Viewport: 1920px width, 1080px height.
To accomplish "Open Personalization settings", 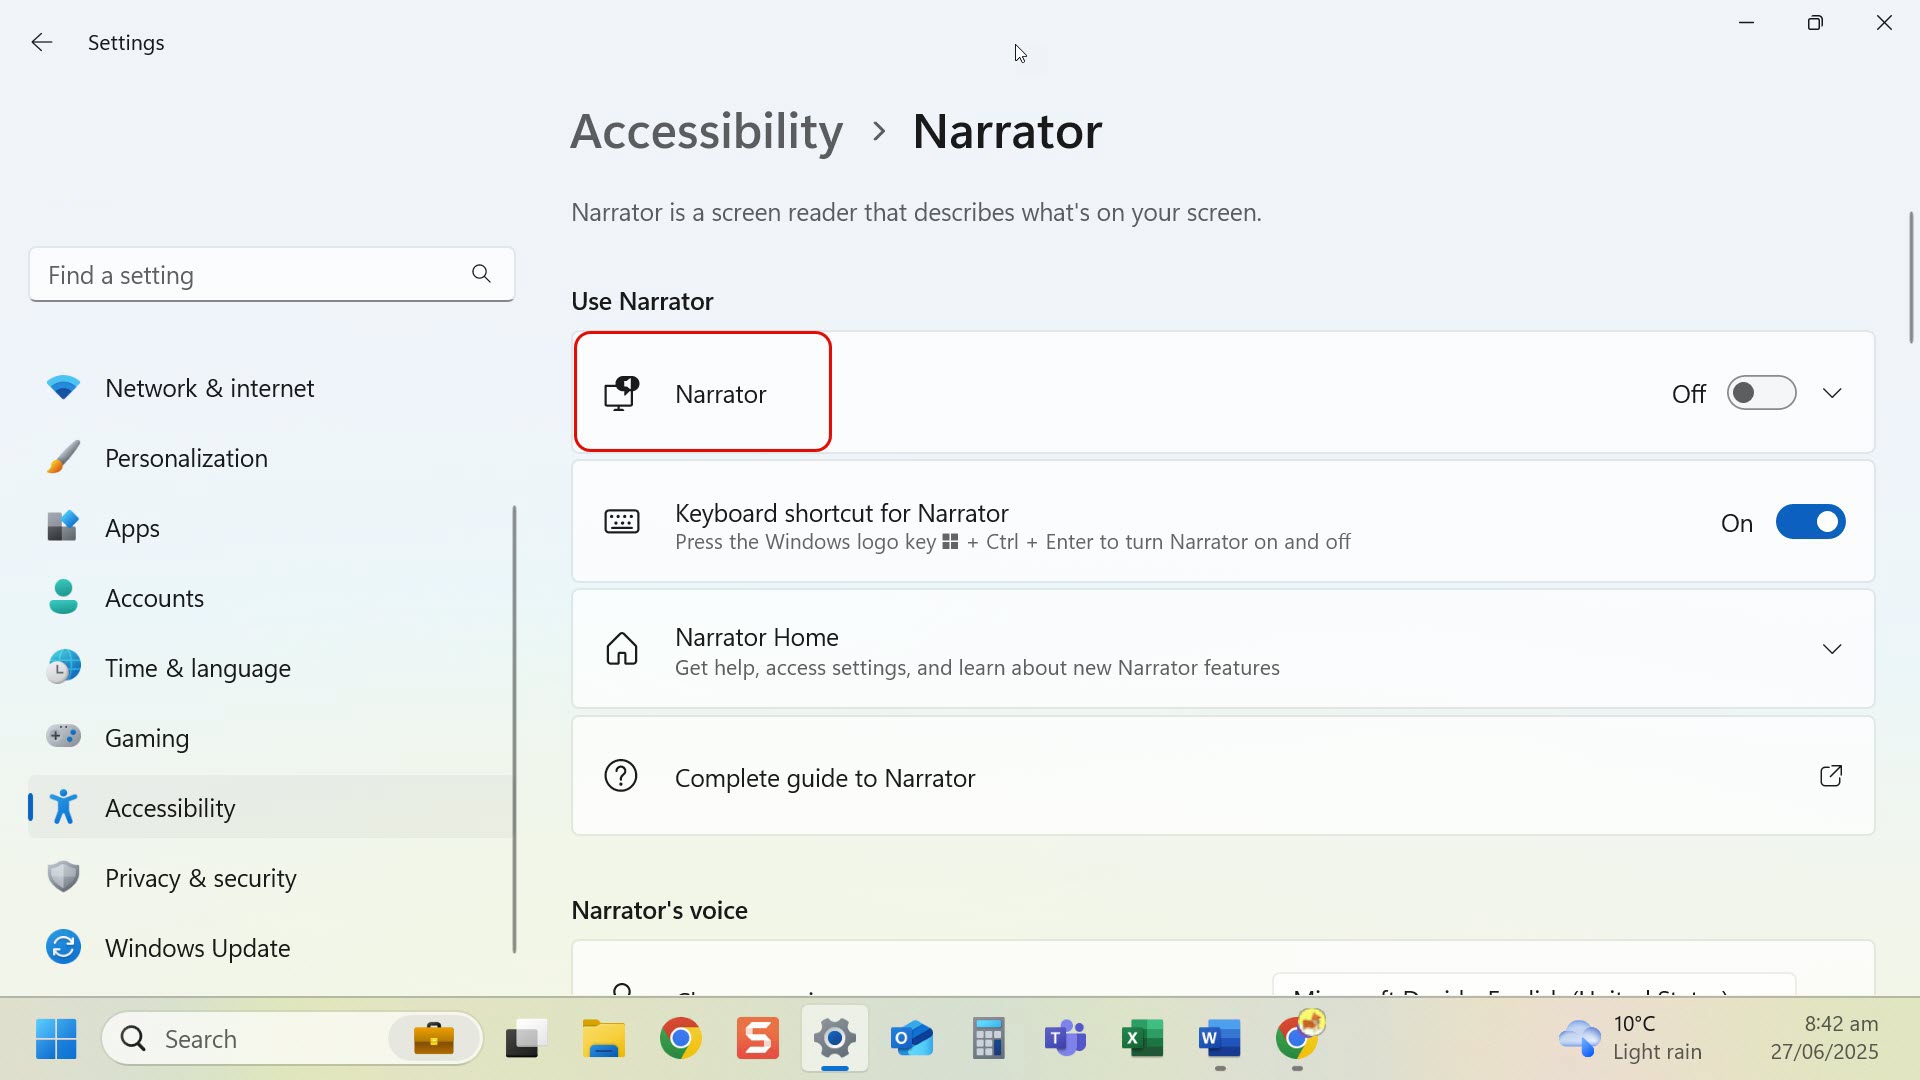I will click(x=270, y=458).
